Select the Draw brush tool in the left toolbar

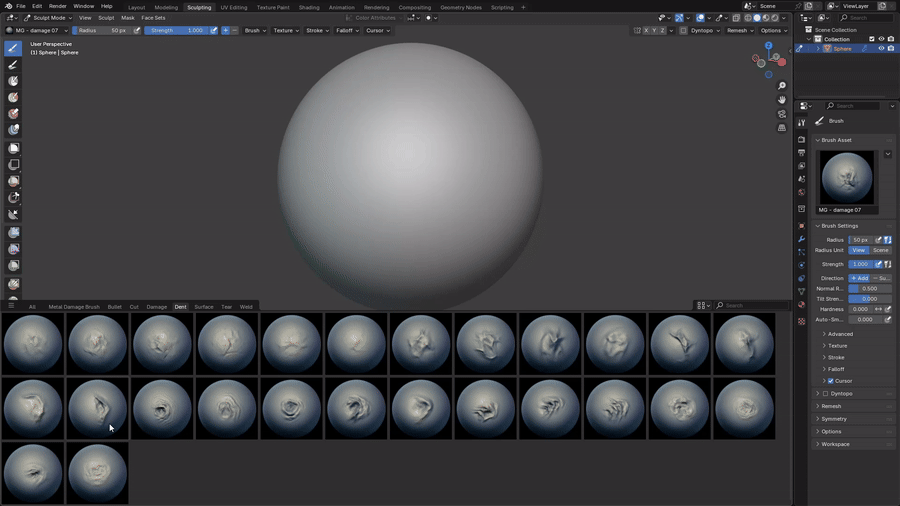[13, 48]
